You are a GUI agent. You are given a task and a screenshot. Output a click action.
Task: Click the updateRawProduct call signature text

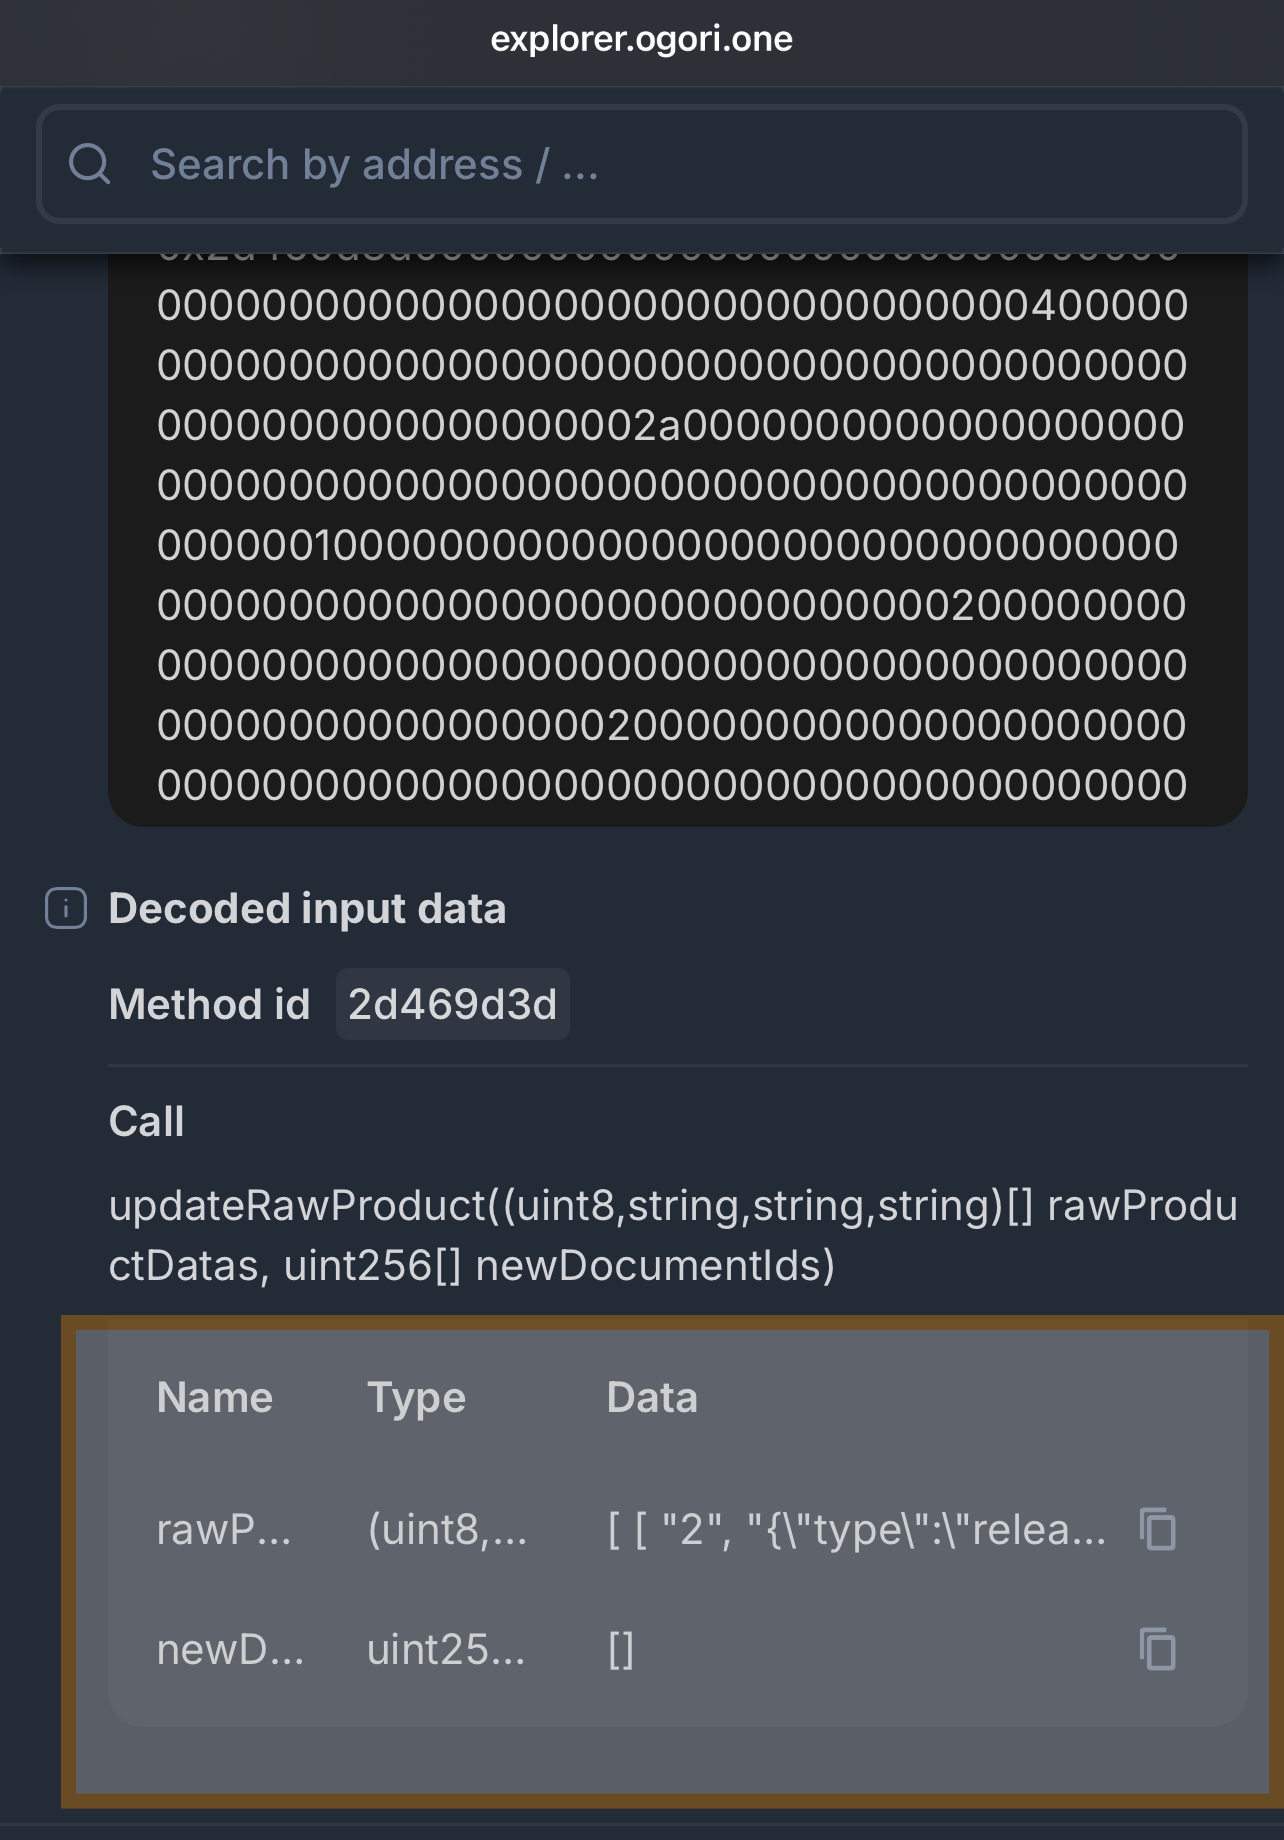pyautogui.click(x=672, y=1235)
